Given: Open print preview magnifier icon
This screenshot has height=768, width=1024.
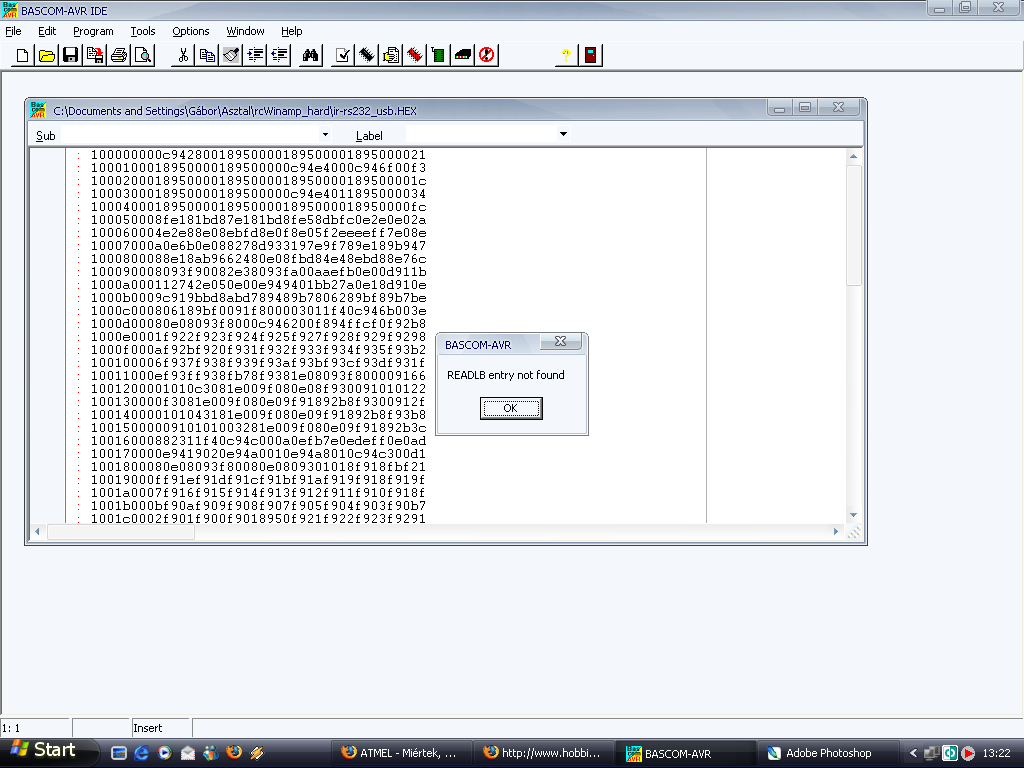Looking at the screenshot, I should (x=143, y=56).
